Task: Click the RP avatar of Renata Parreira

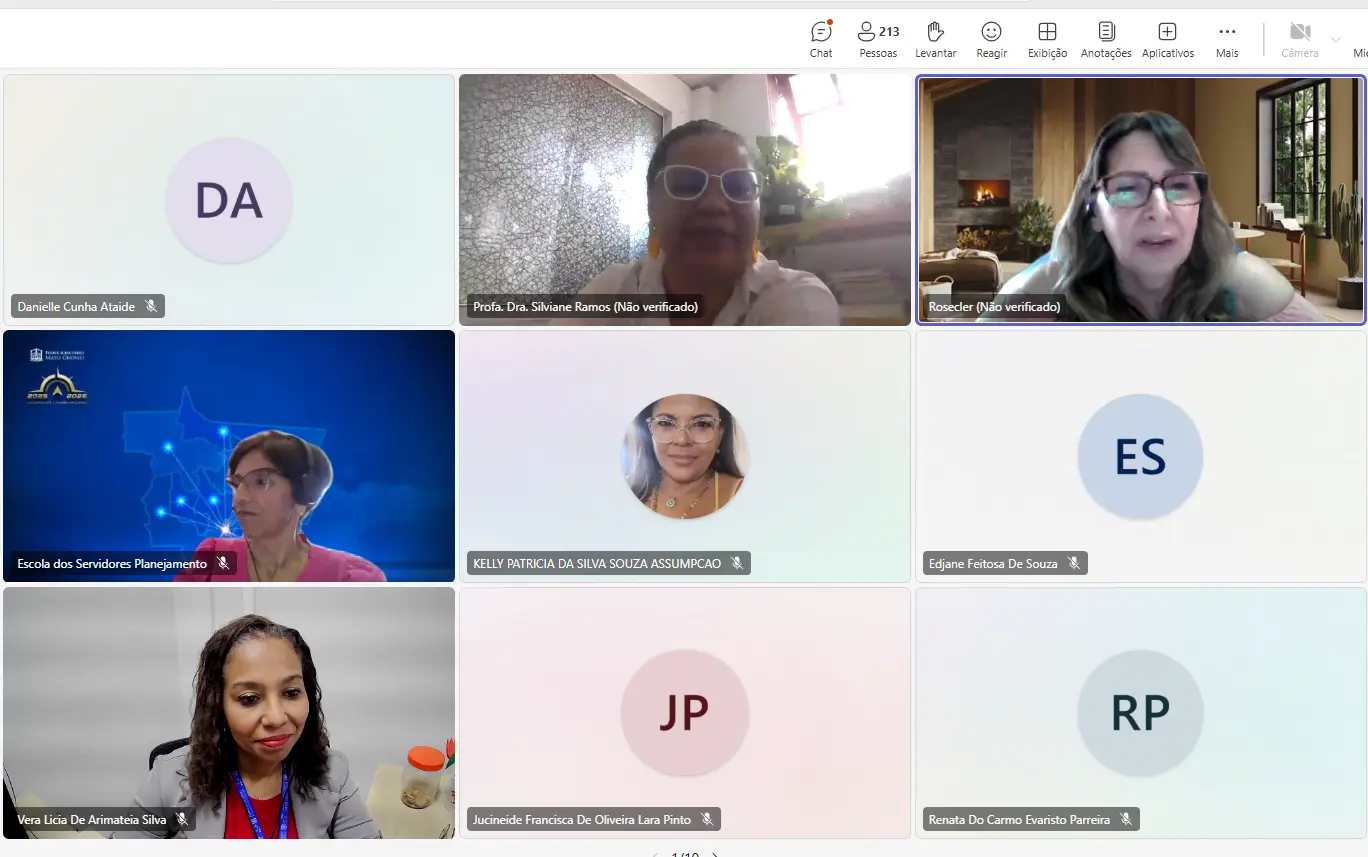Action: pos(1140,713)
